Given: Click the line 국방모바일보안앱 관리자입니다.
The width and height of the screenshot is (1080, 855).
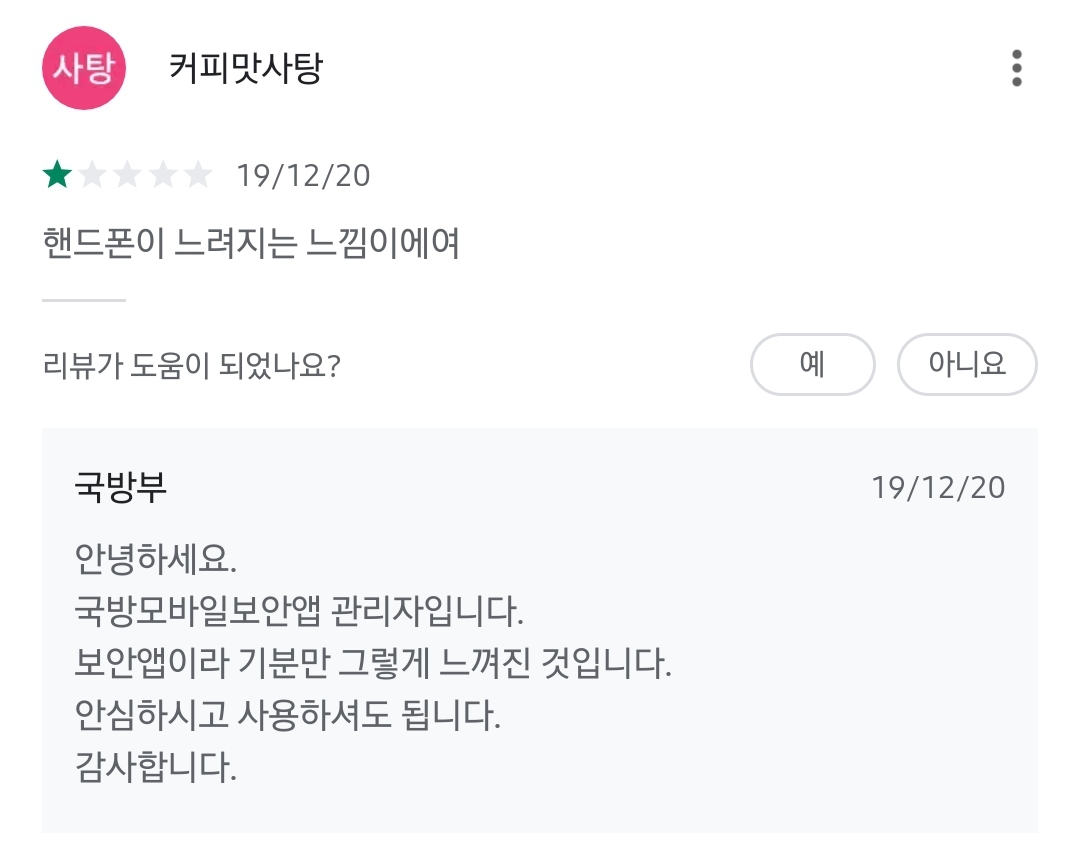Looking at the screenshot, I should (x=299, y=611).
